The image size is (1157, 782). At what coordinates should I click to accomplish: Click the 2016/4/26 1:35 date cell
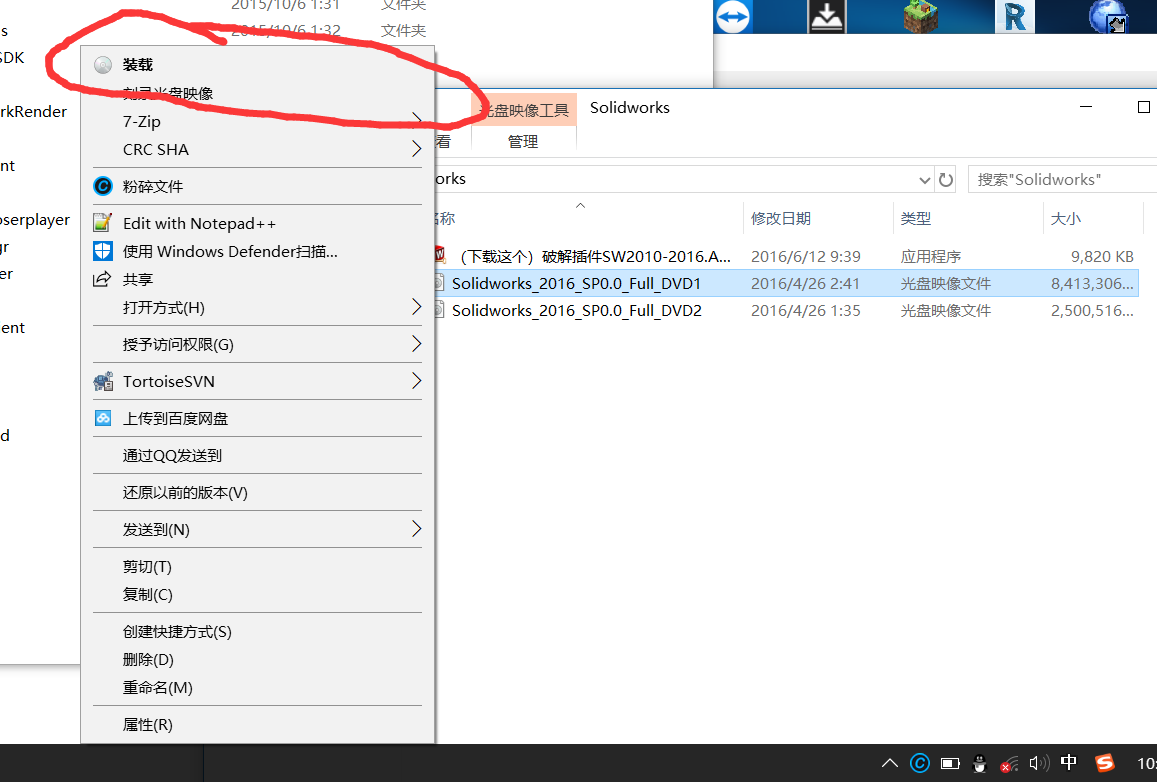point(806,311)
